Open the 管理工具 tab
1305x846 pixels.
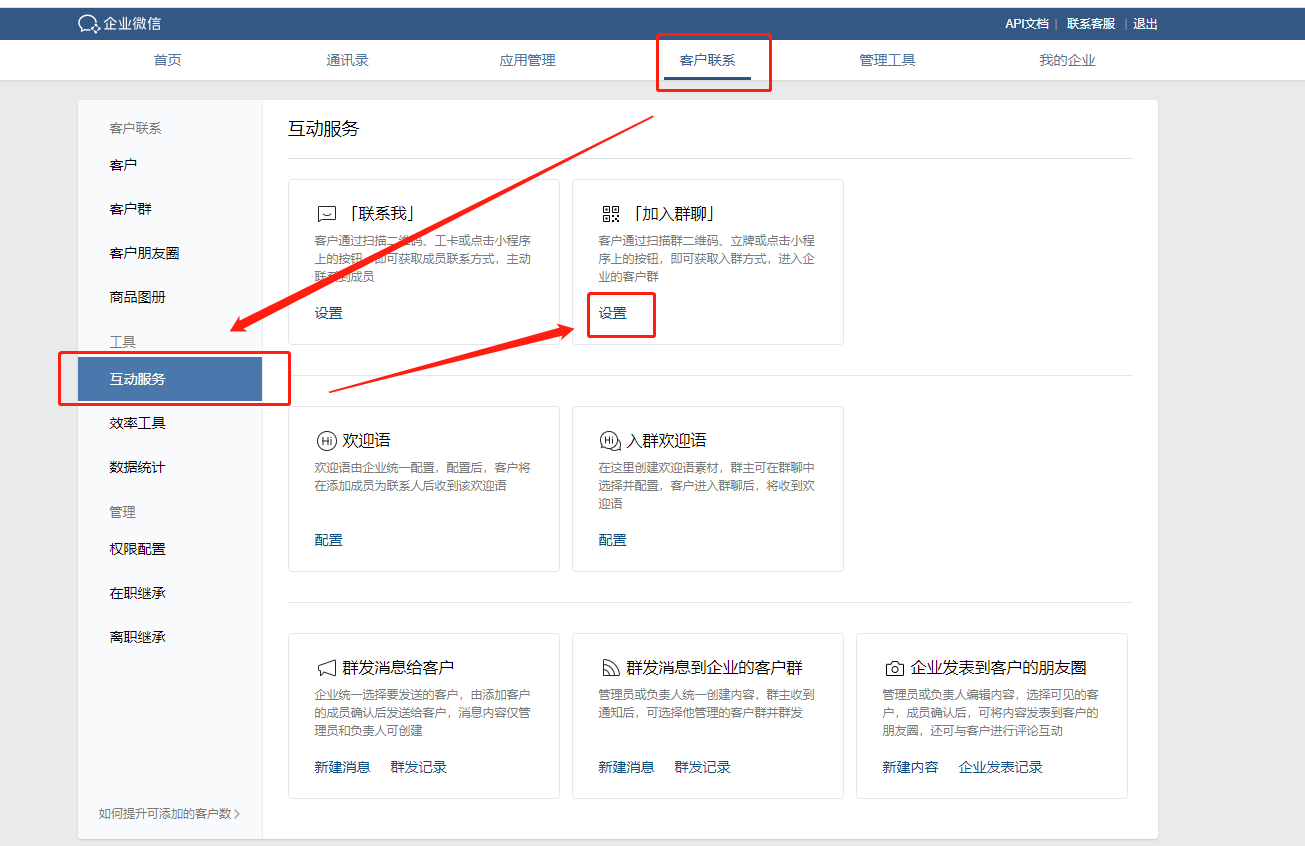click(887, 60)
